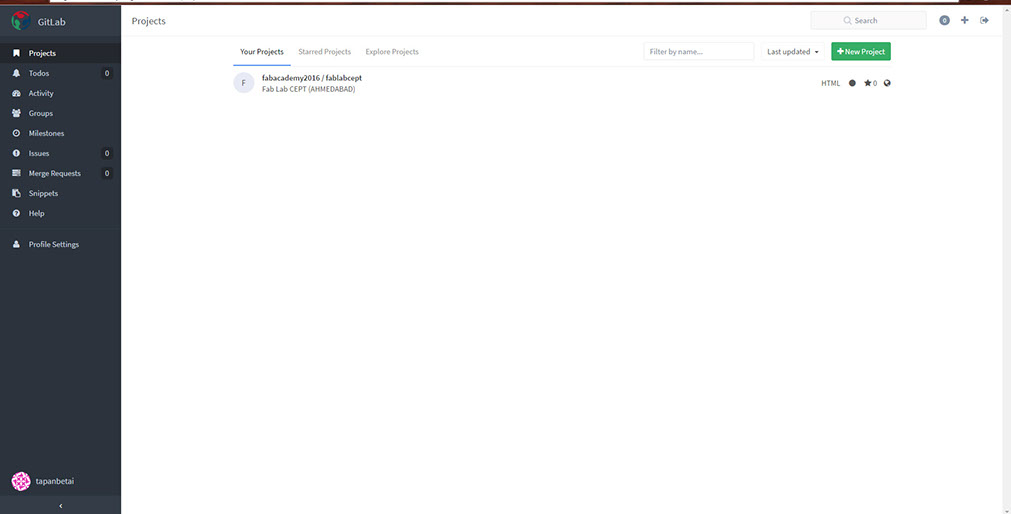Open Groups from the sidebar
1011x514 pixels.
pyautogui.click(x=60, y=113)
